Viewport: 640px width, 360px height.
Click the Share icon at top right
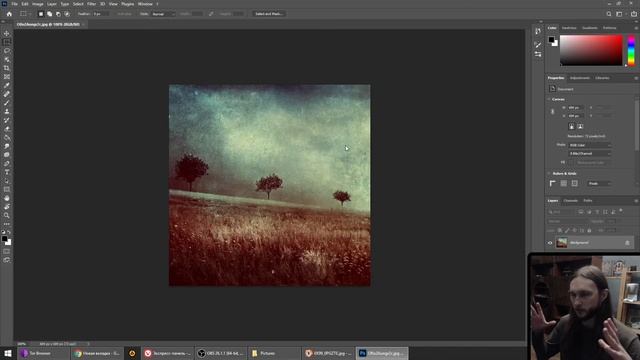634,14
